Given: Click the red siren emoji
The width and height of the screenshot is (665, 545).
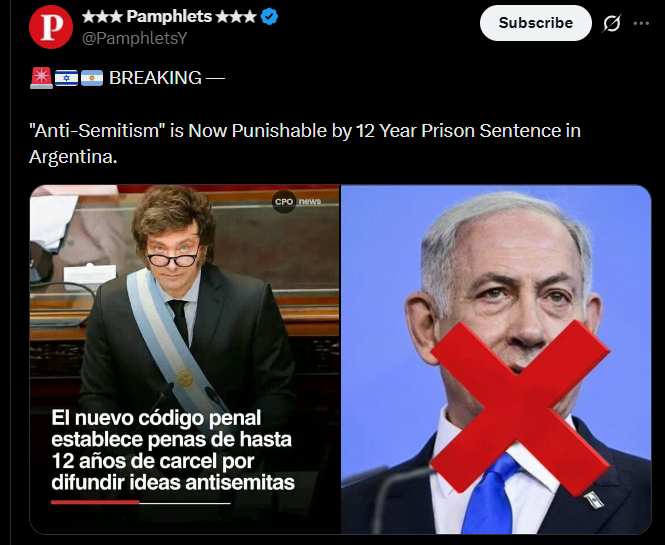Looking at the screenshot, I should (x=42, y=78).
